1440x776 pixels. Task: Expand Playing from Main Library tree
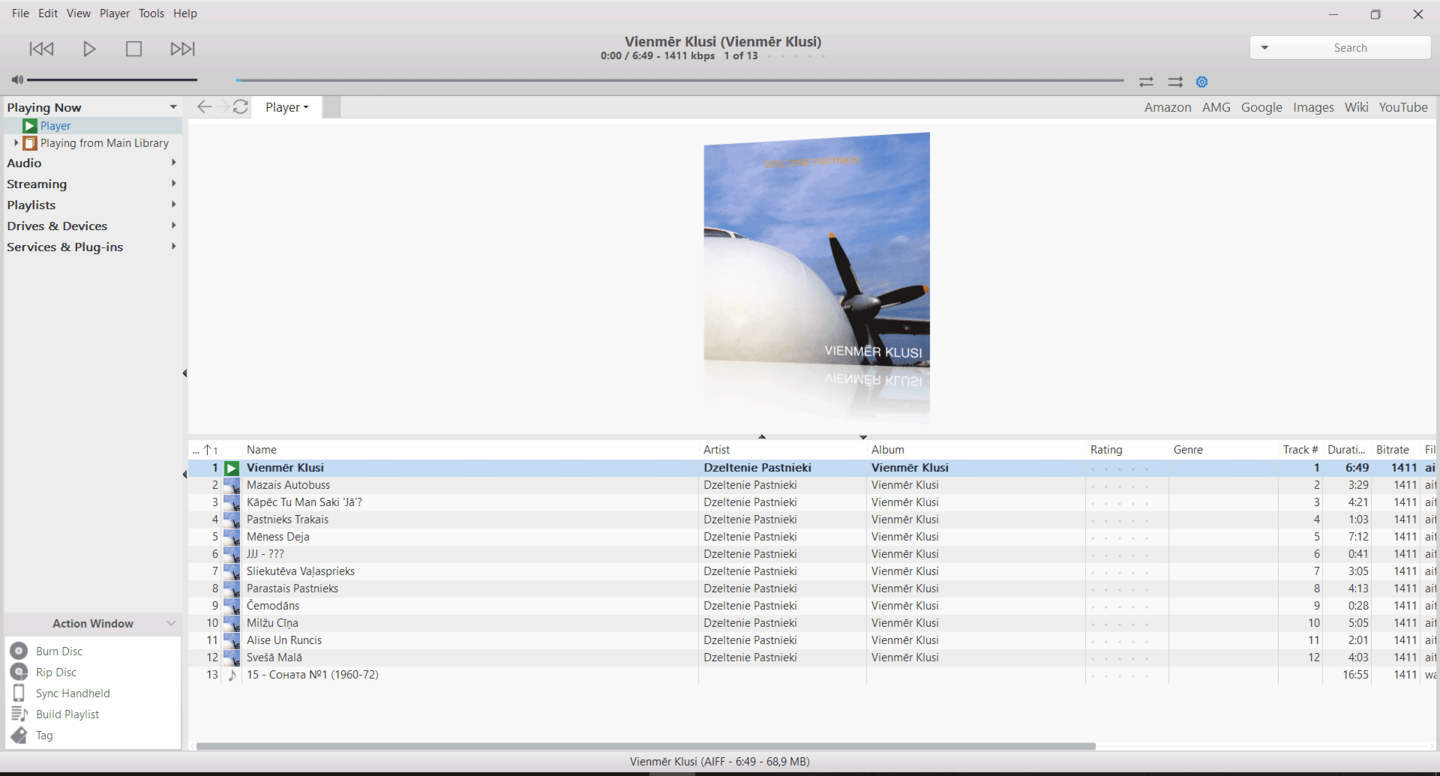16,143
